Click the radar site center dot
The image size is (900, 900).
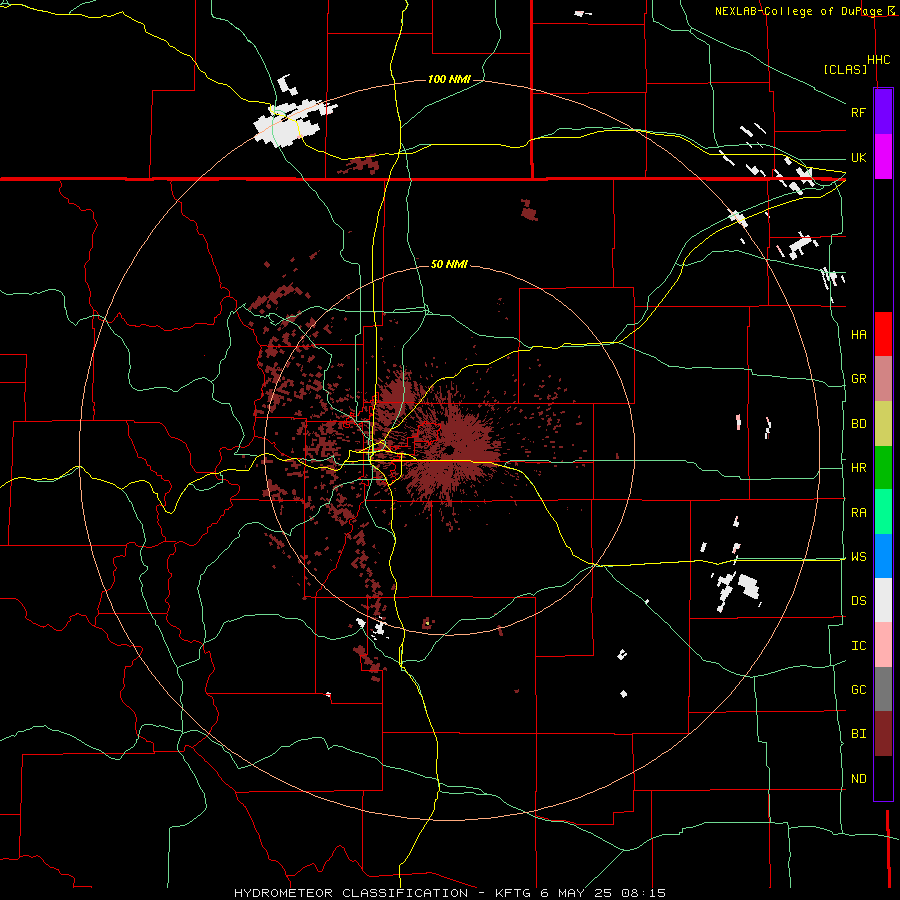tap(449, 449)
